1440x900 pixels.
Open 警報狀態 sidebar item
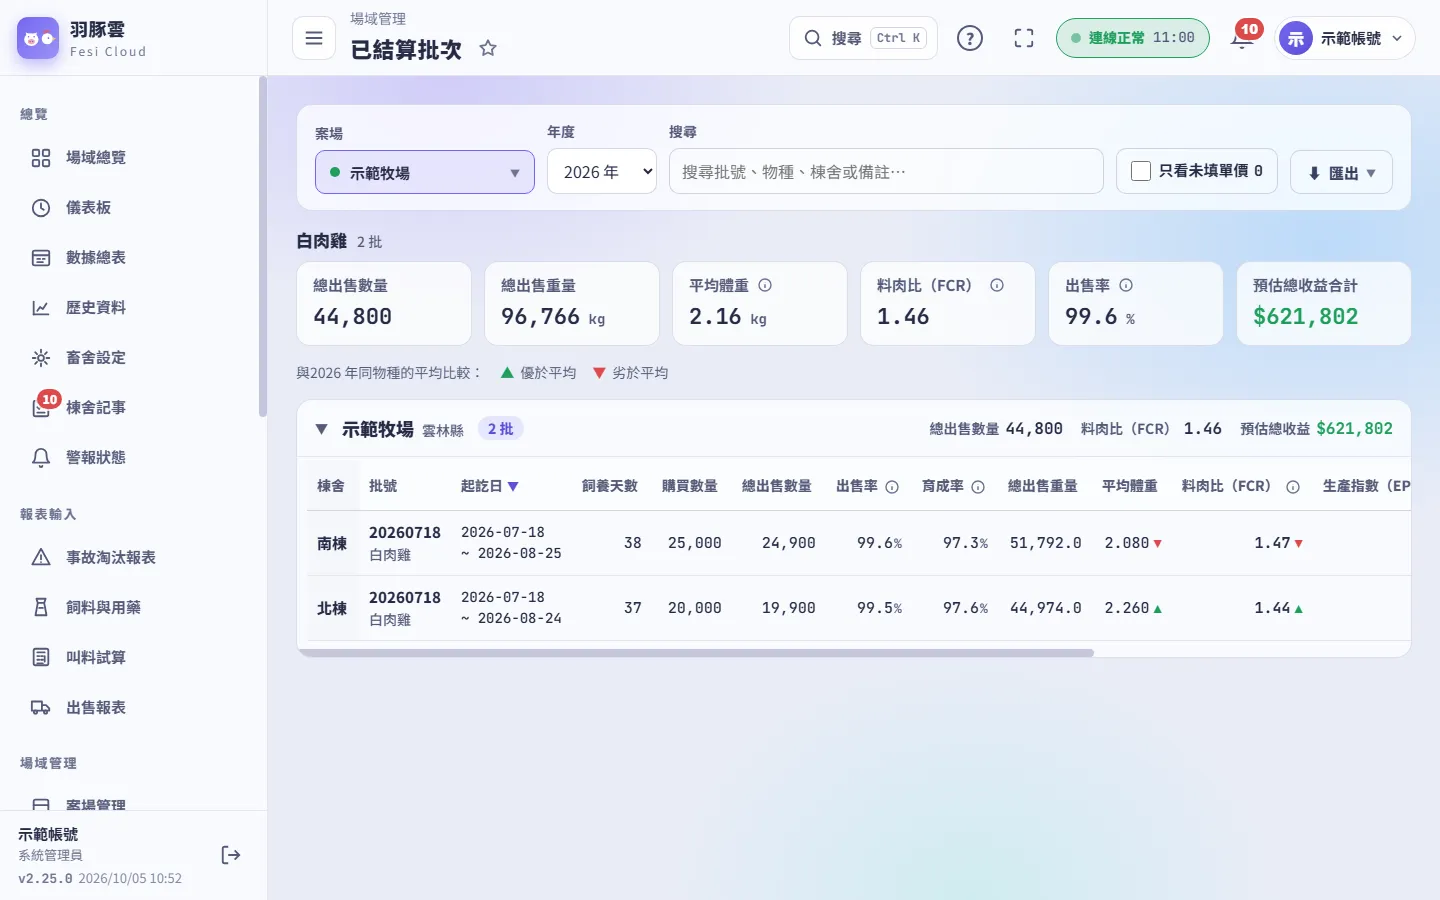tap(132, 458)
